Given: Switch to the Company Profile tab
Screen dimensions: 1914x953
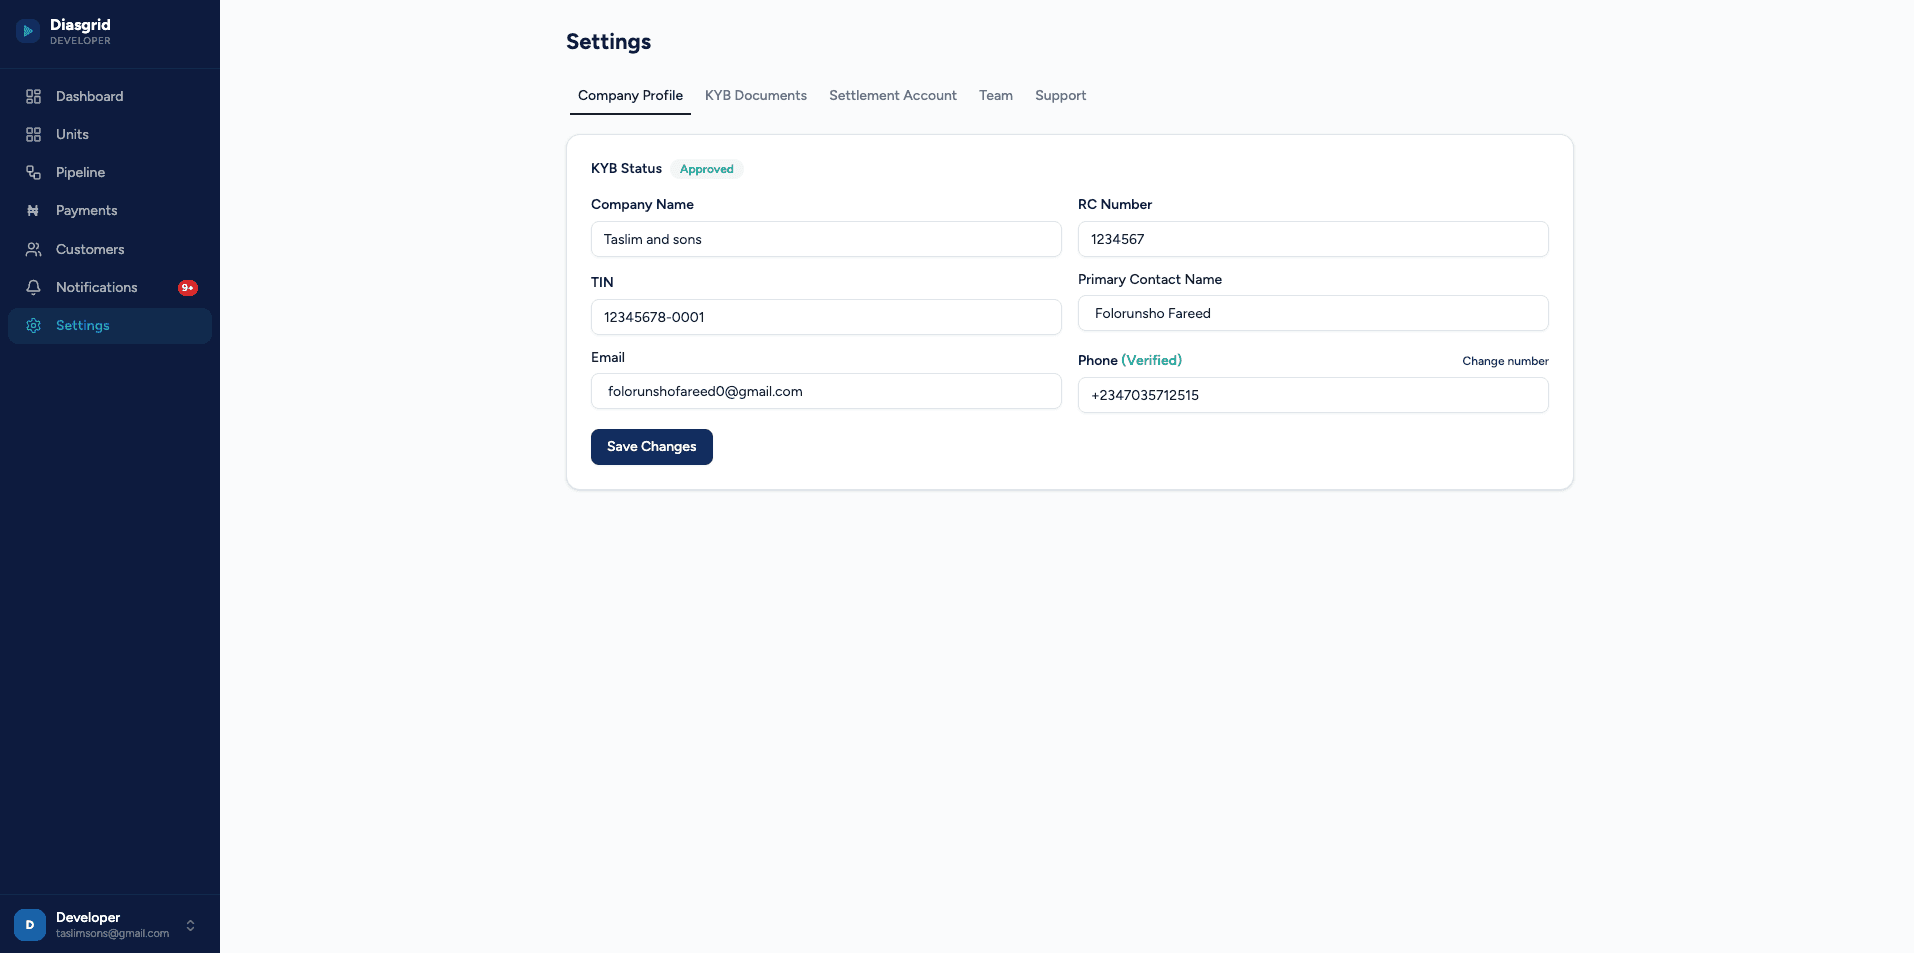Looking at the screenshot, I should [630, 96].
